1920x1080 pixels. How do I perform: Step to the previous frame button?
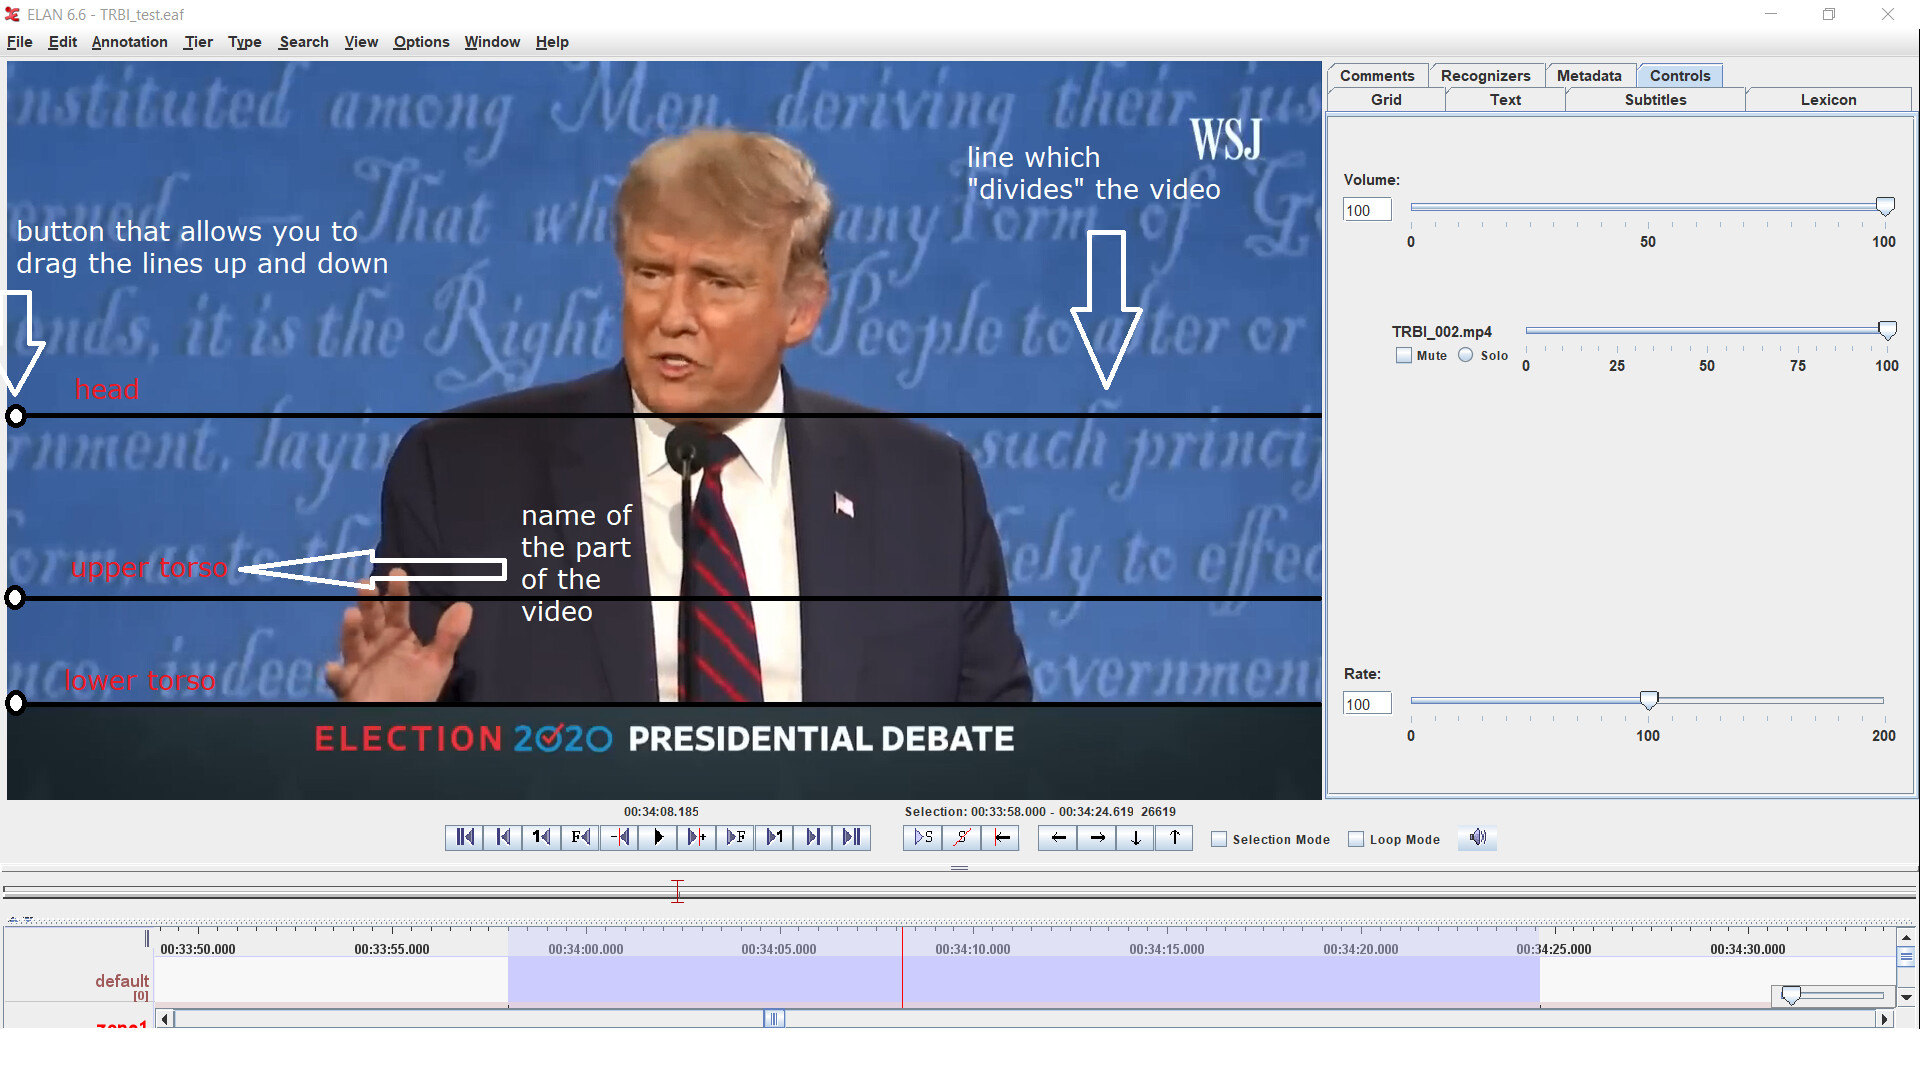[x=580, y=838]
